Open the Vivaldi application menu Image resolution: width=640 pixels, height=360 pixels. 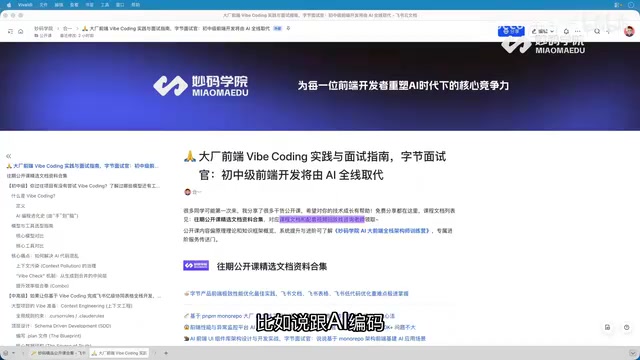click(x=25, y=5)
